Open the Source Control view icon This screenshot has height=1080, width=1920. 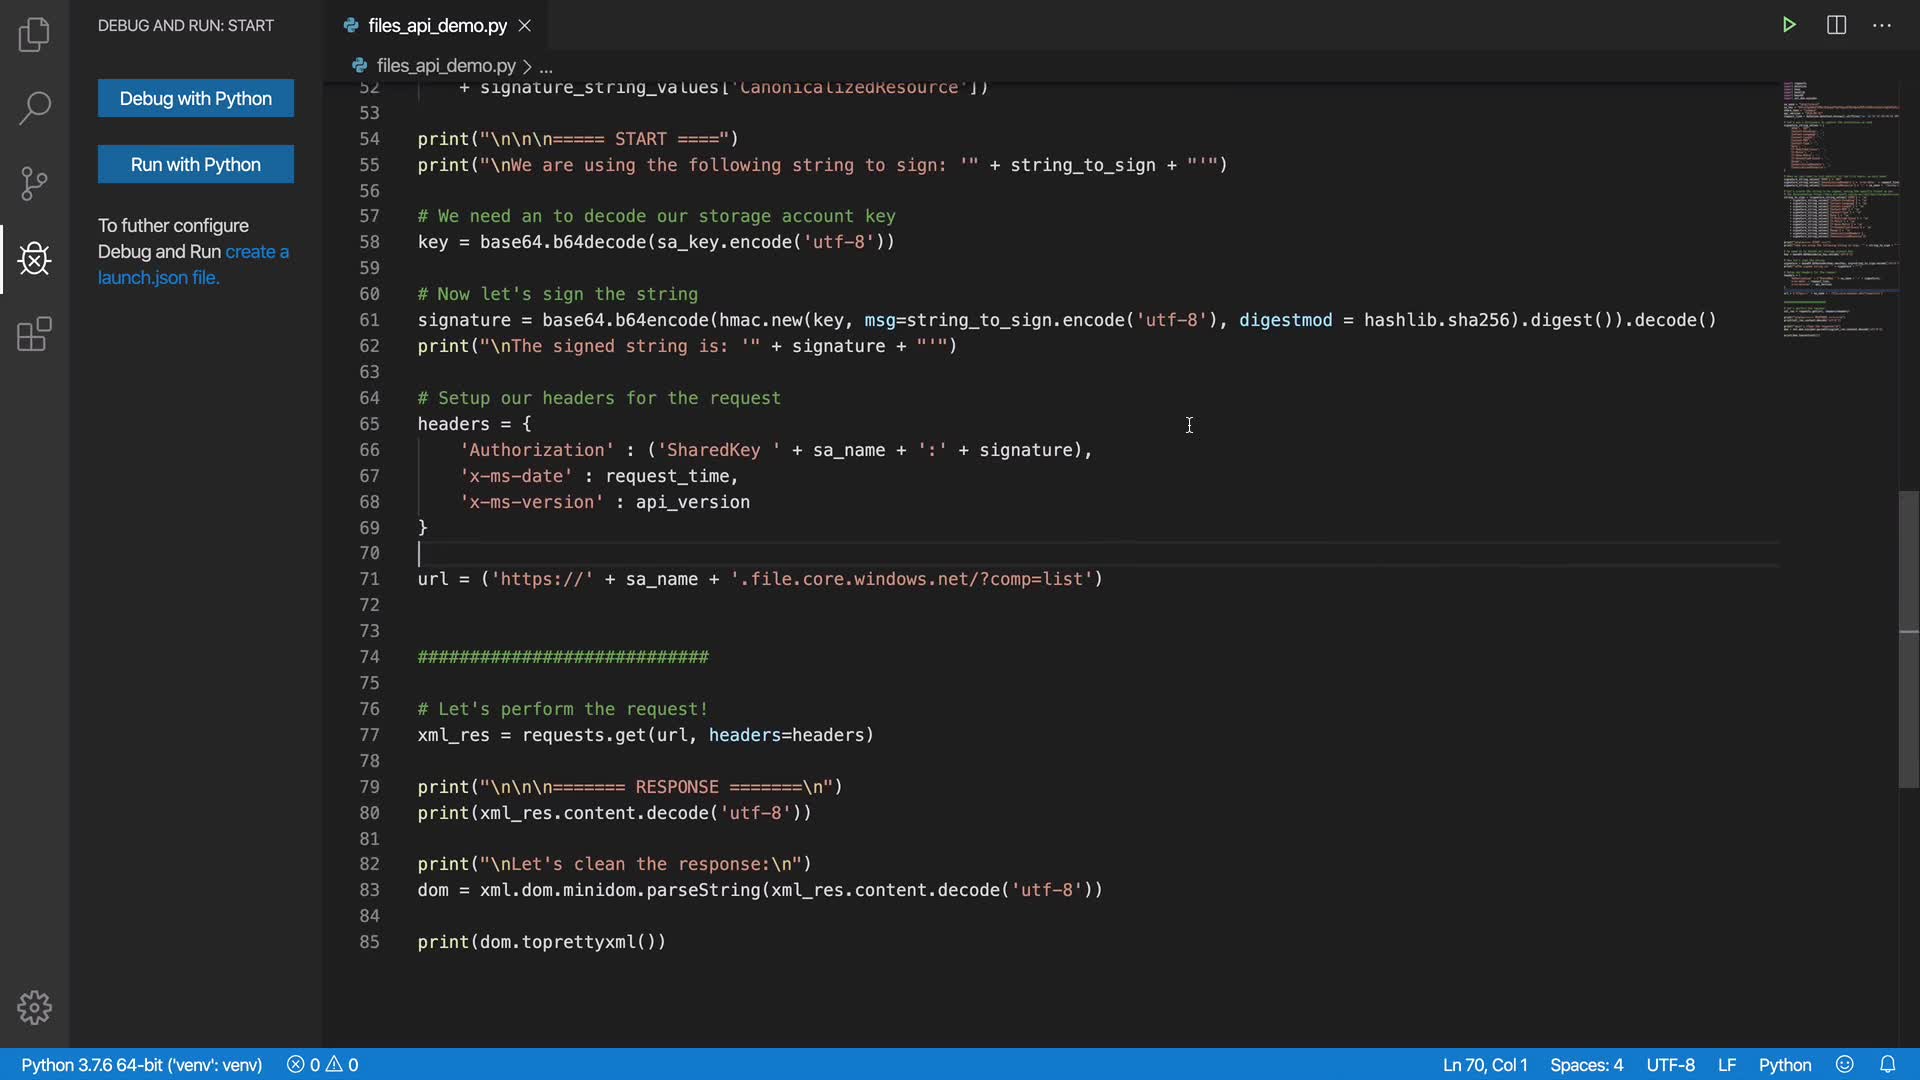point(34,183)
